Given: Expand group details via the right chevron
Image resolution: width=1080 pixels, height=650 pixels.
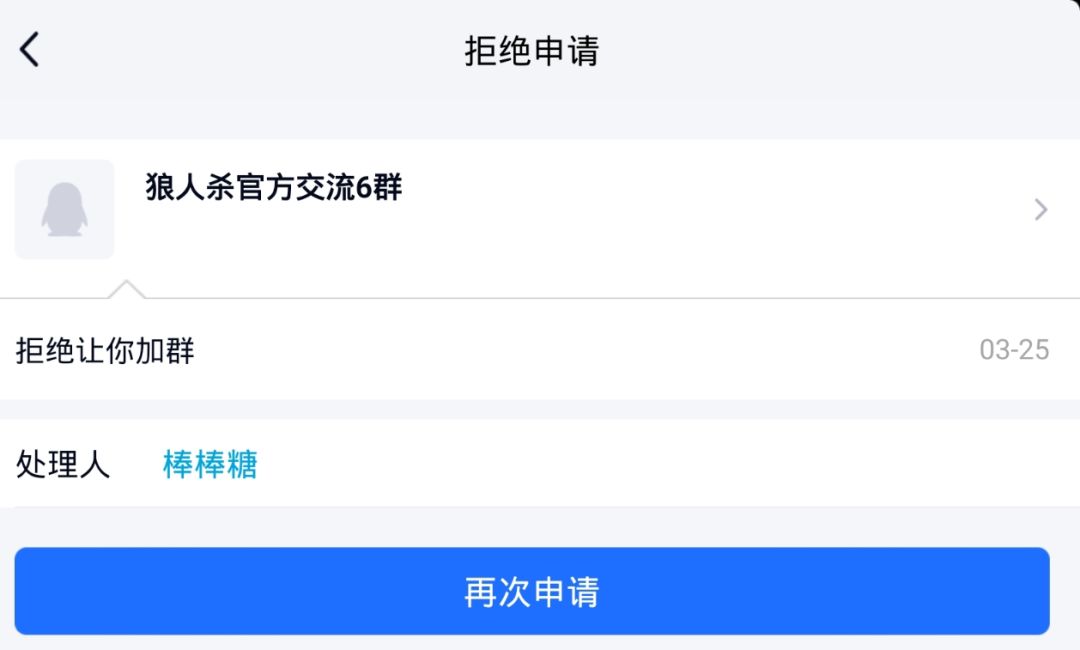Looking at the screenshot, I should [1041, 209].
